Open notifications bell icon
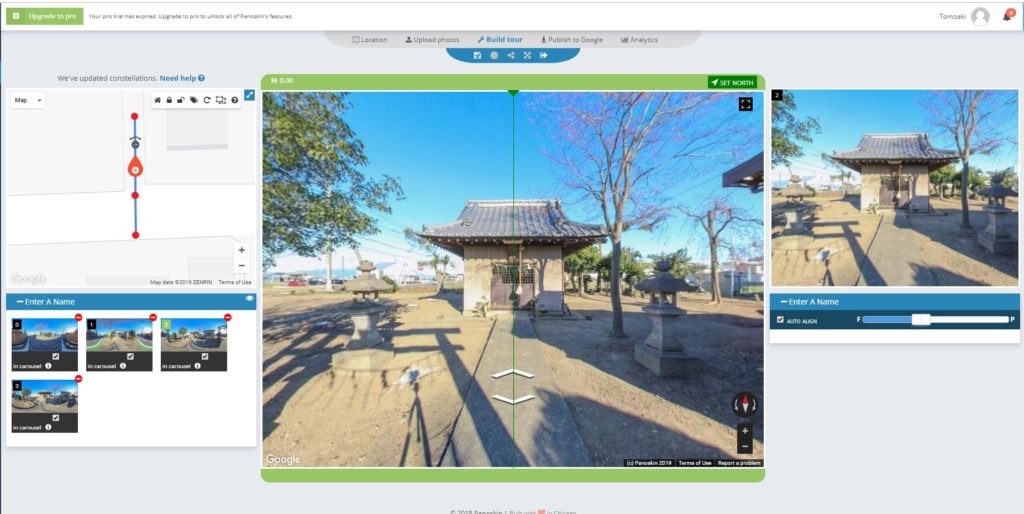The image size is (1024, 514). point(1007,16)
